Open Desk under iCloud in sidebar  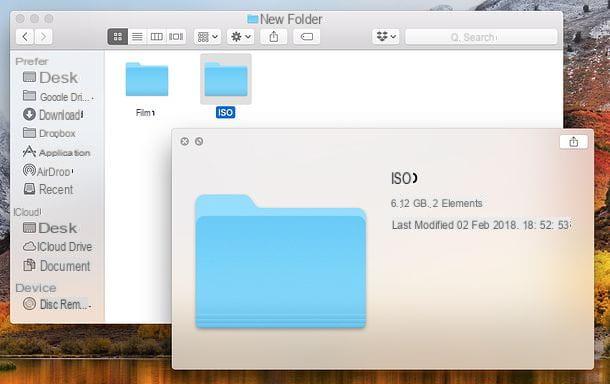click(50, 228)
